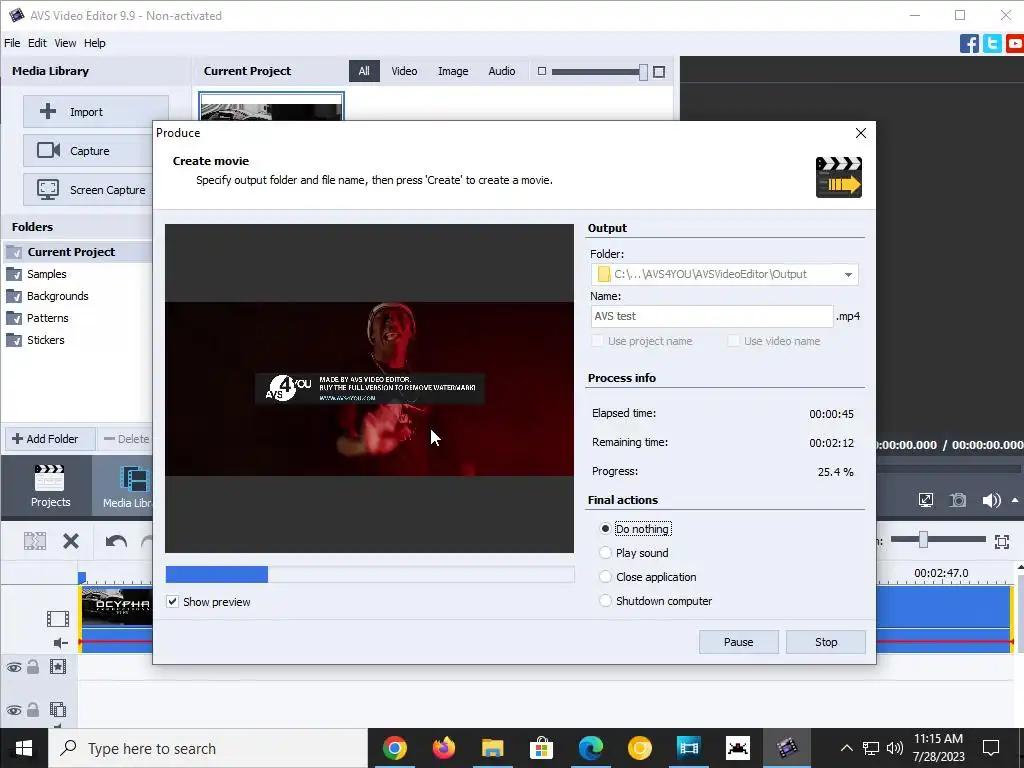Click the snapshot camera icon in preview

click(957, 500)
